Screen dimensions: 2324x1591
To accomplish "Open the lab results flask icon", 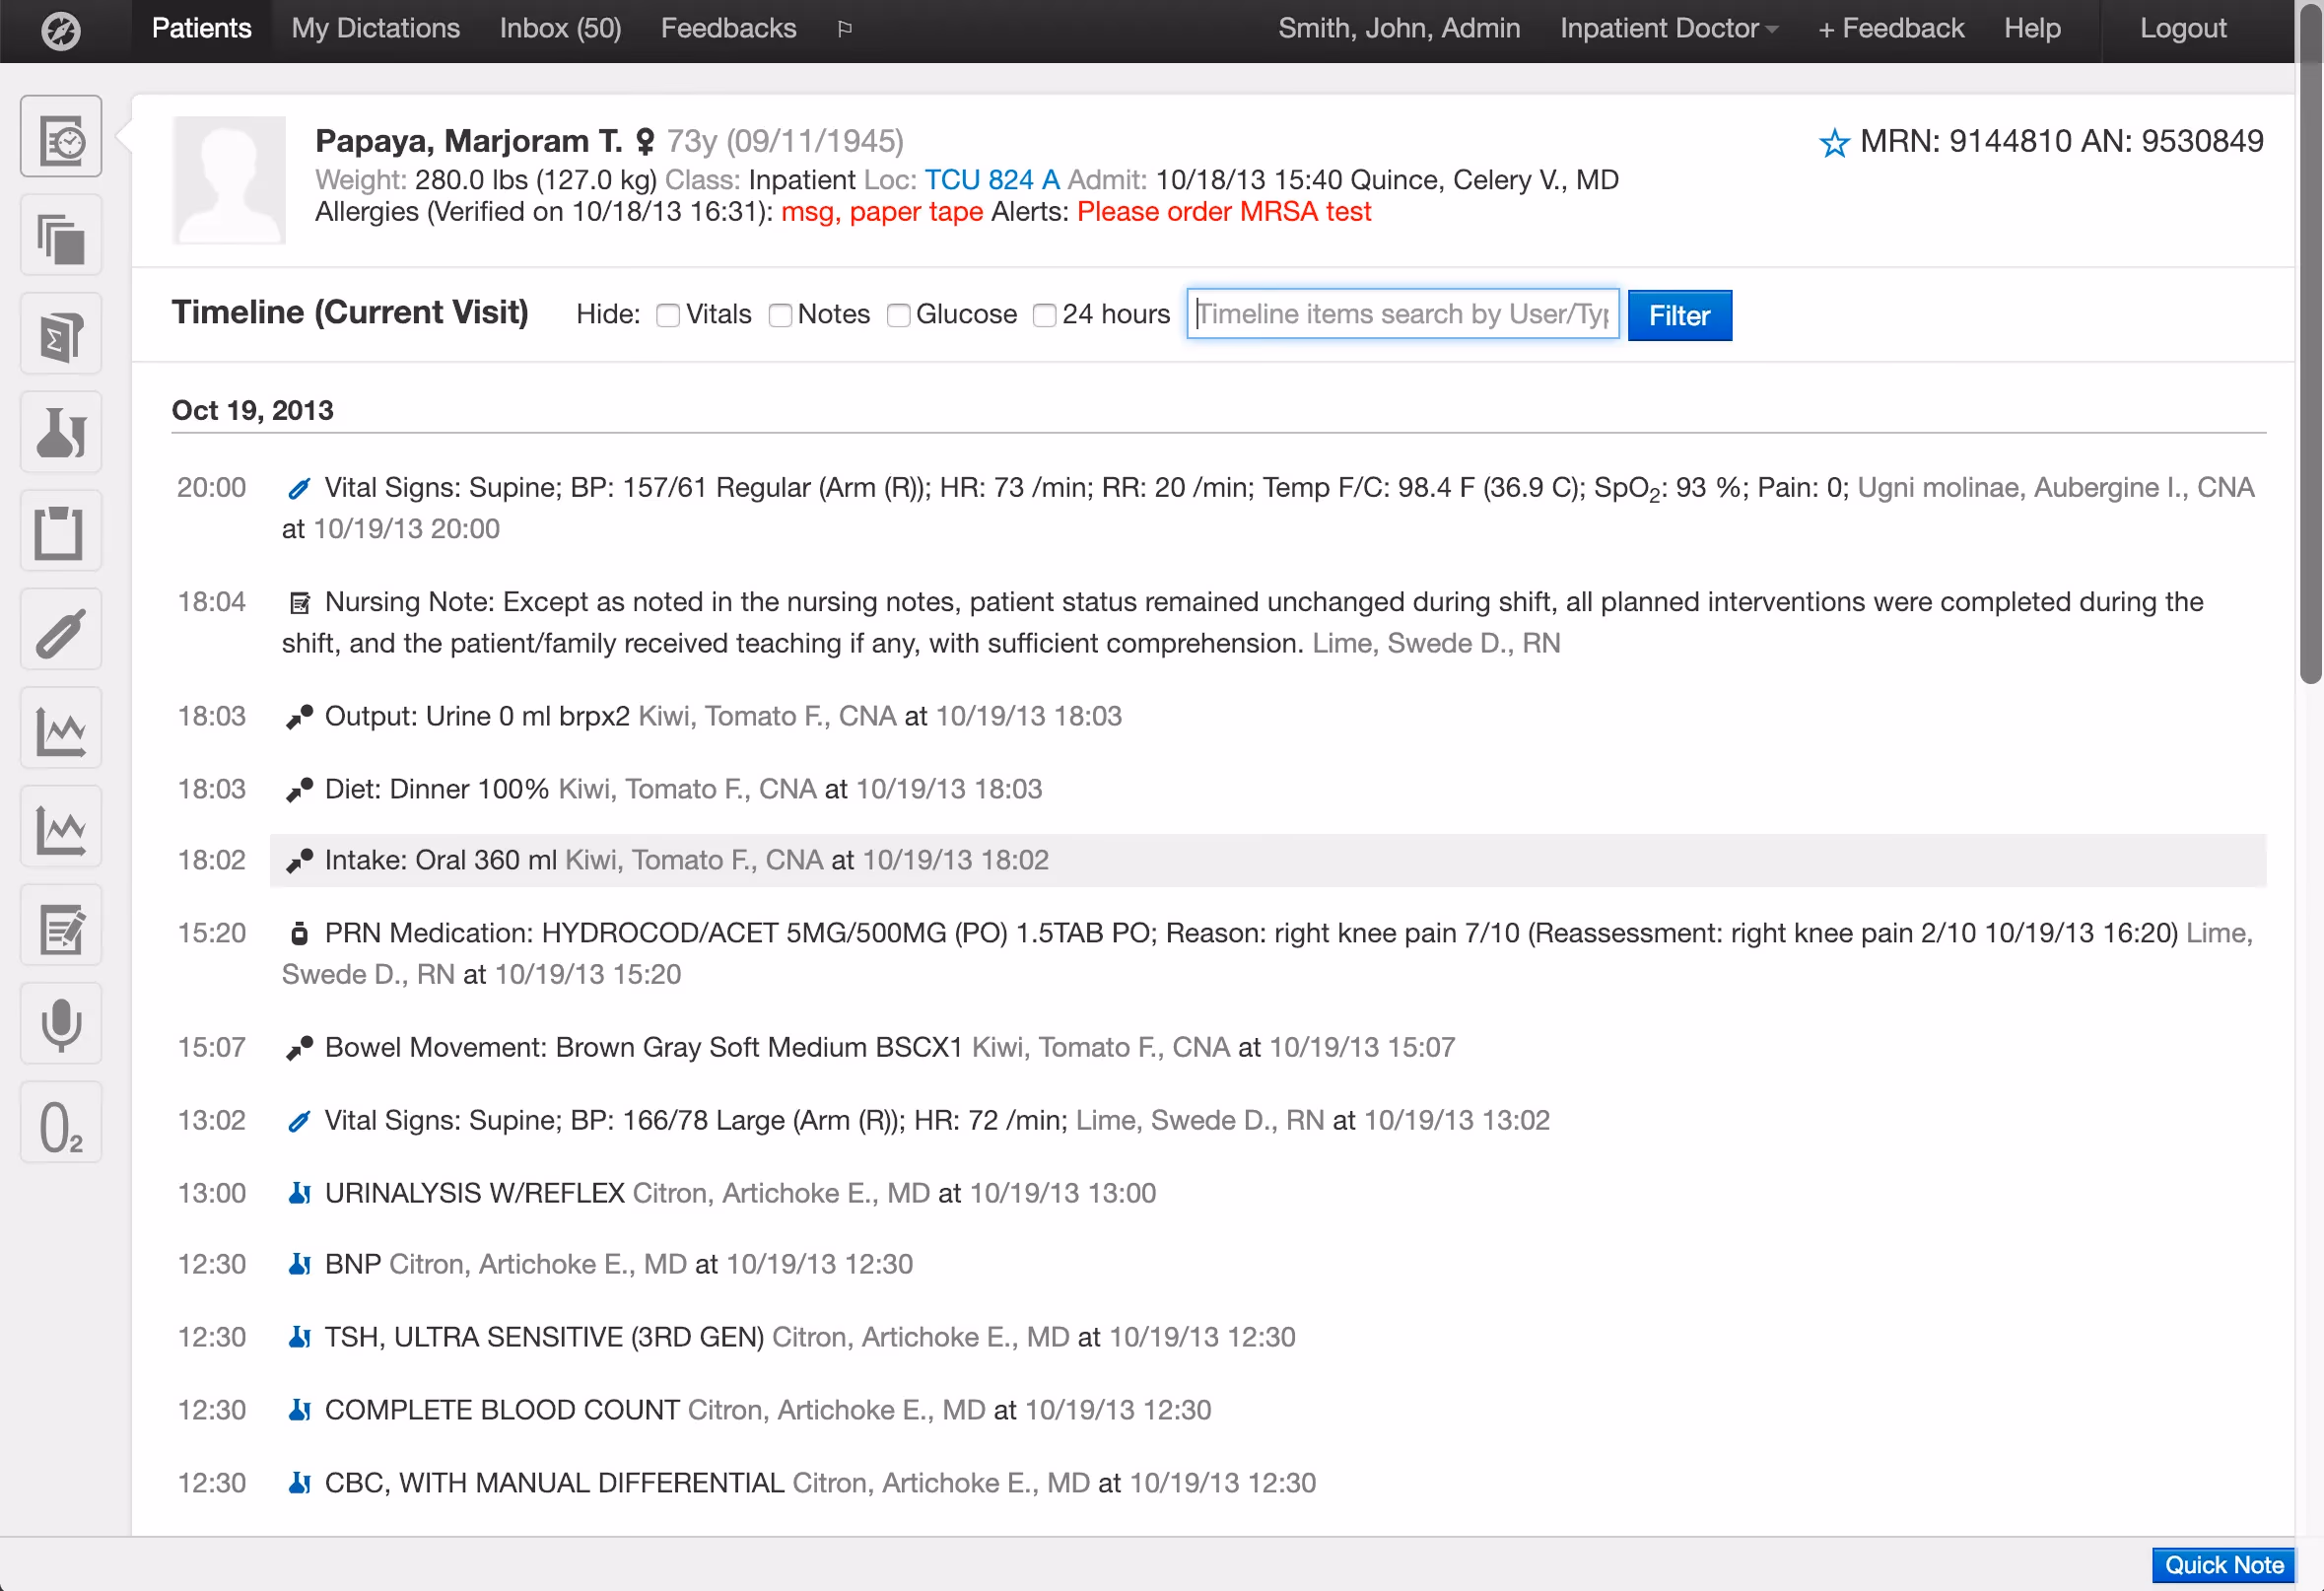I will click(60, 432).
